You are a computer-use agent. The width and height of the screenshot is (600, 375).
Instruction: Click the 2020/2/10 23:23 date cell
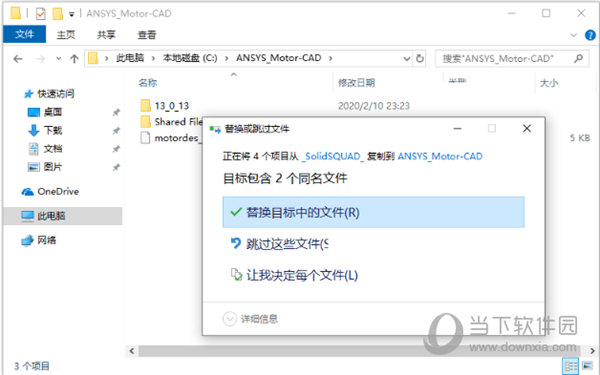(x=374, y=106)
